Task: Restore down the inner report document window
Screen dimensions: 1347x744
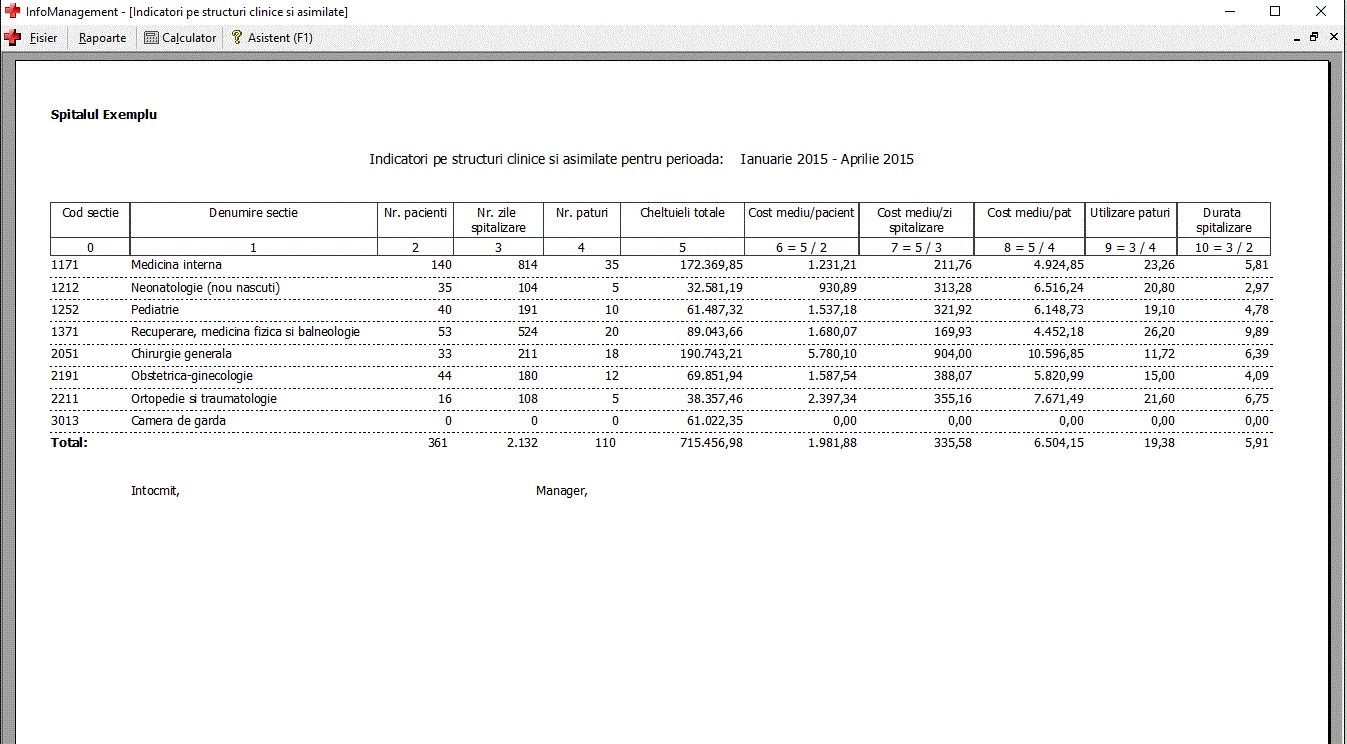Action: coord(1314,37)
